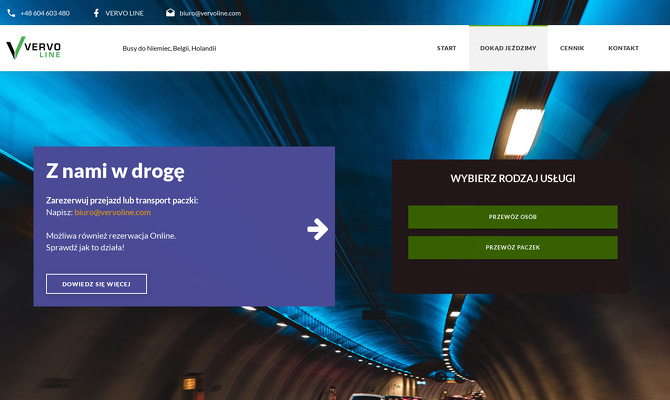Click the white right arrow in slider
The width and height of the screenshot is (670, 400).
click(317, 229)
